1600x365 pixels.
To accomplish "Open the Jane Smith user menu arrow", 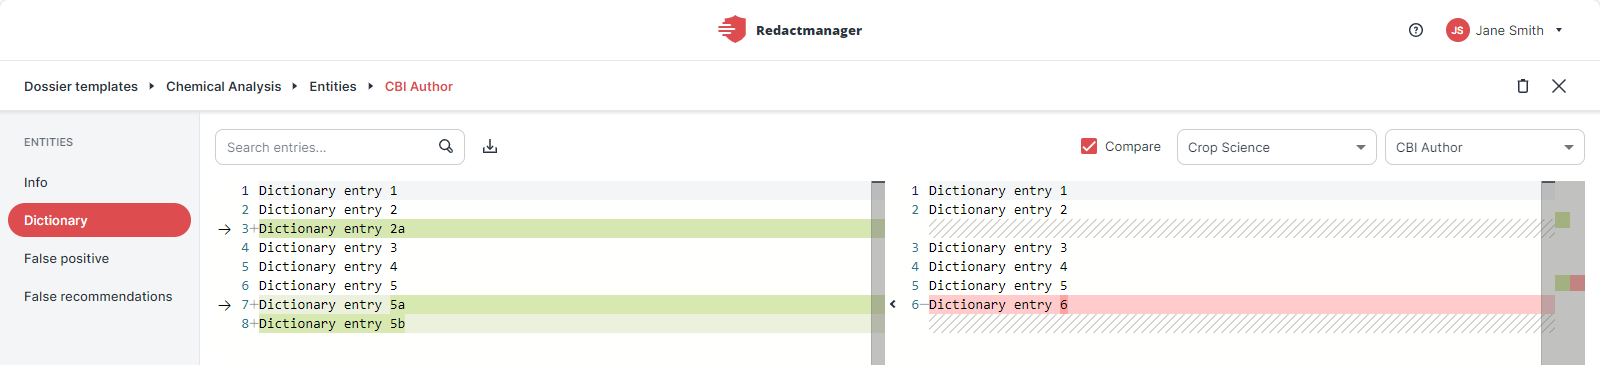I will pyautogui.click(x=1559, y=30).
